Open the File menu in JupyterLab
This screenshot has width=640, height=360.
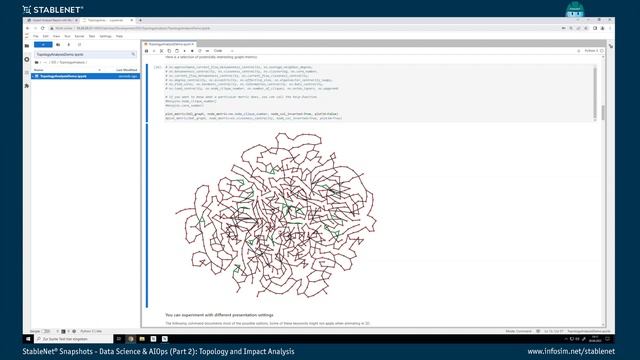click(x=36, y=36)
